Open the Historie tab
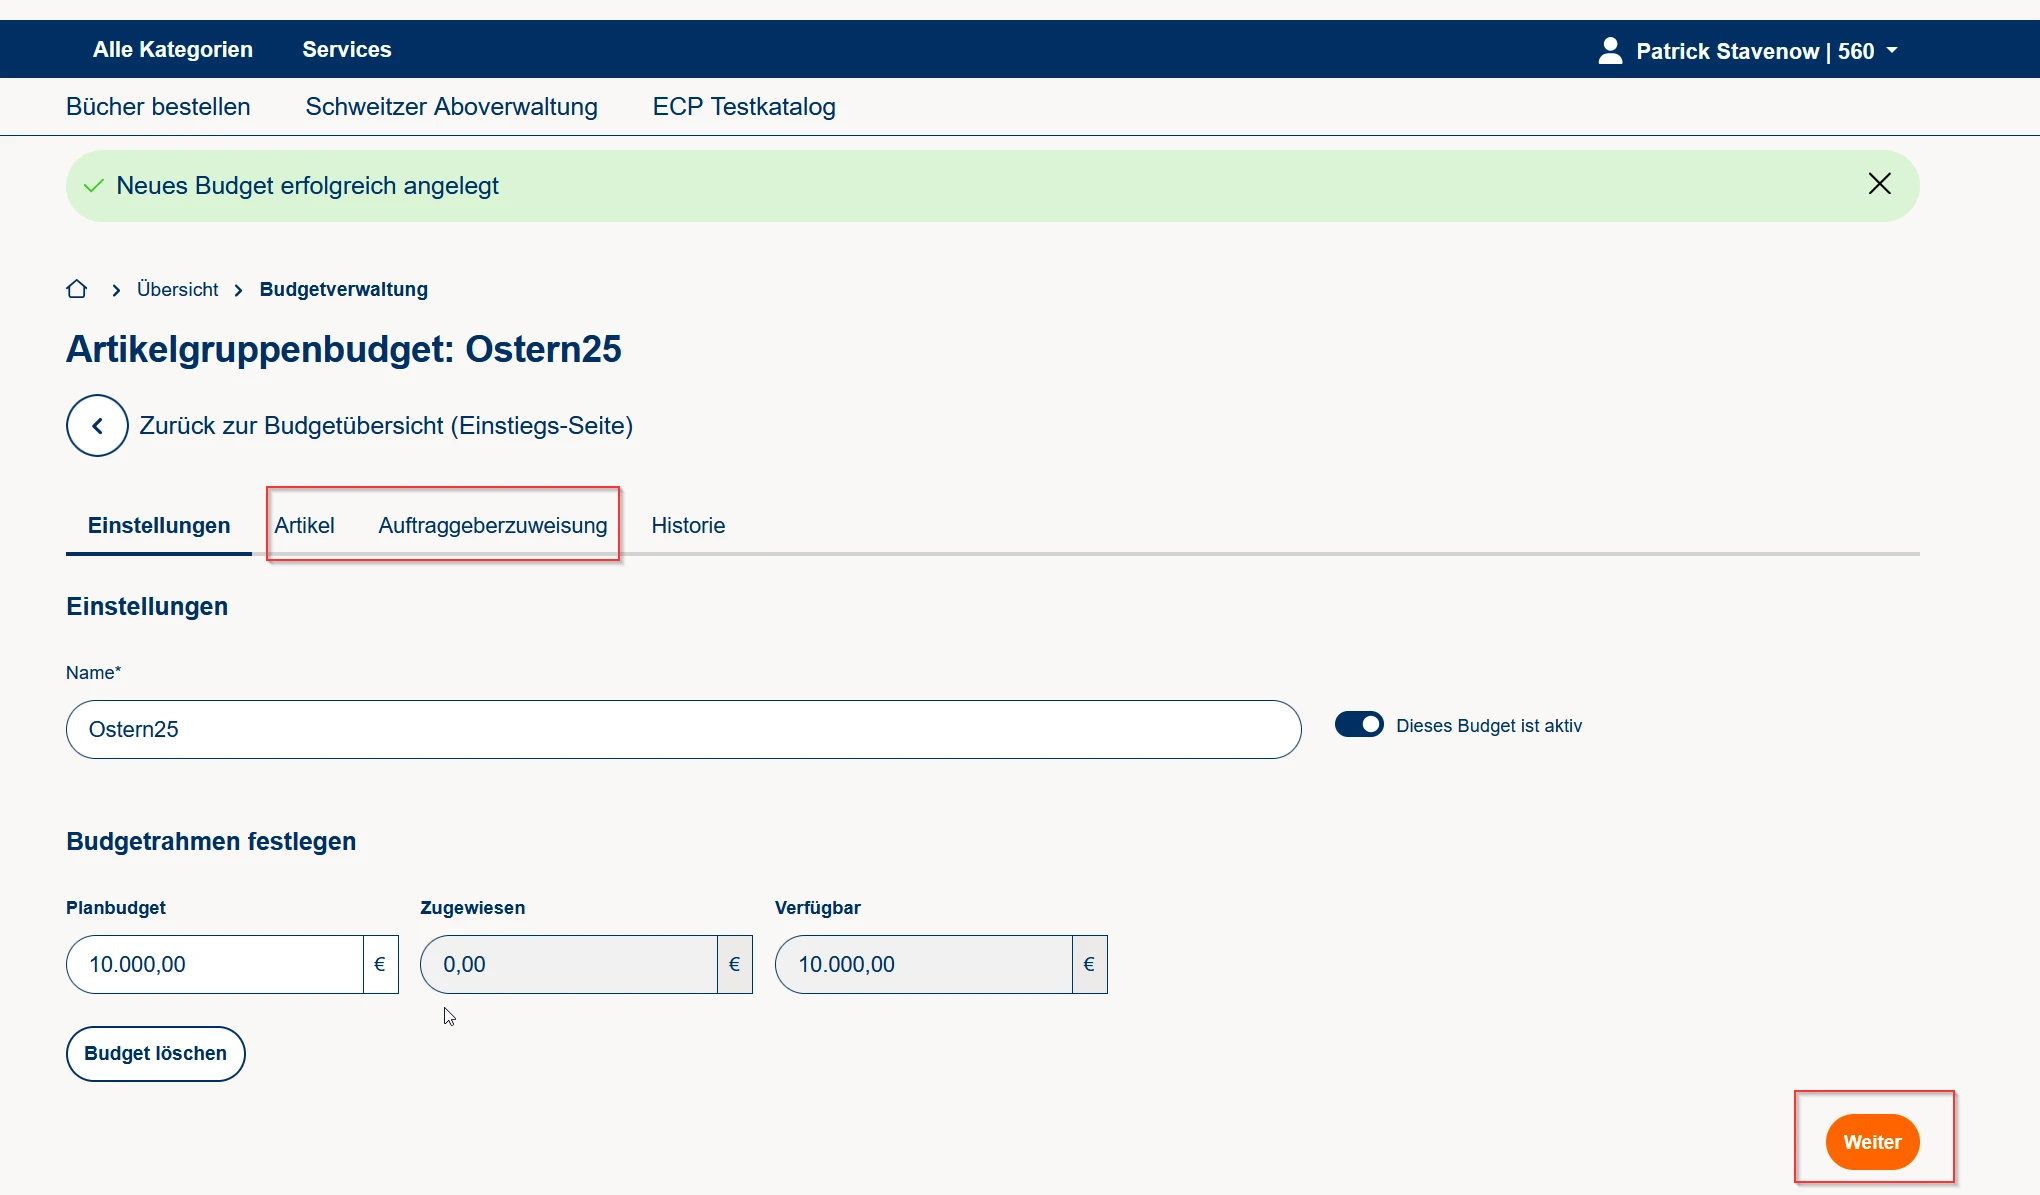 pyautogui.click(x=688, y=526)
